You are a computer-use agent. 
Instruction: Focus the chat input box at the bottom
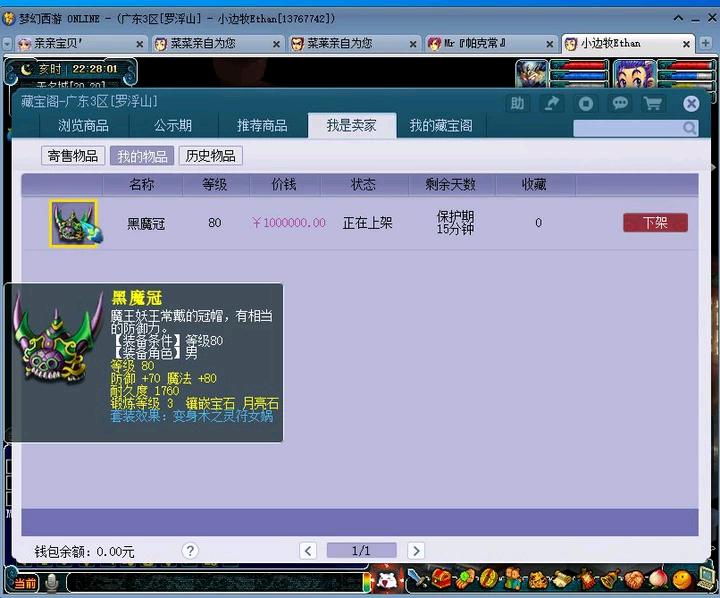pyautogui.click(x=216, y=582)
